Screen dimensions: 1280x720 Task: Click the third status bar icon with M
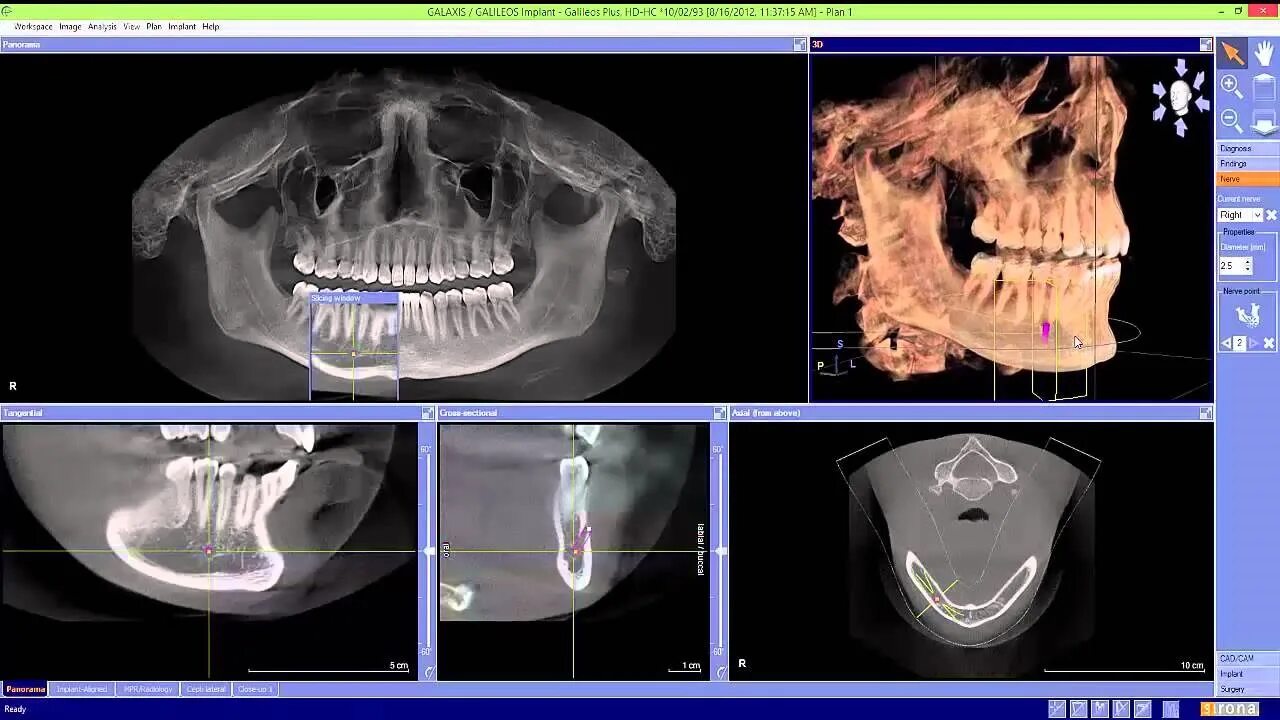[1100, 709]
